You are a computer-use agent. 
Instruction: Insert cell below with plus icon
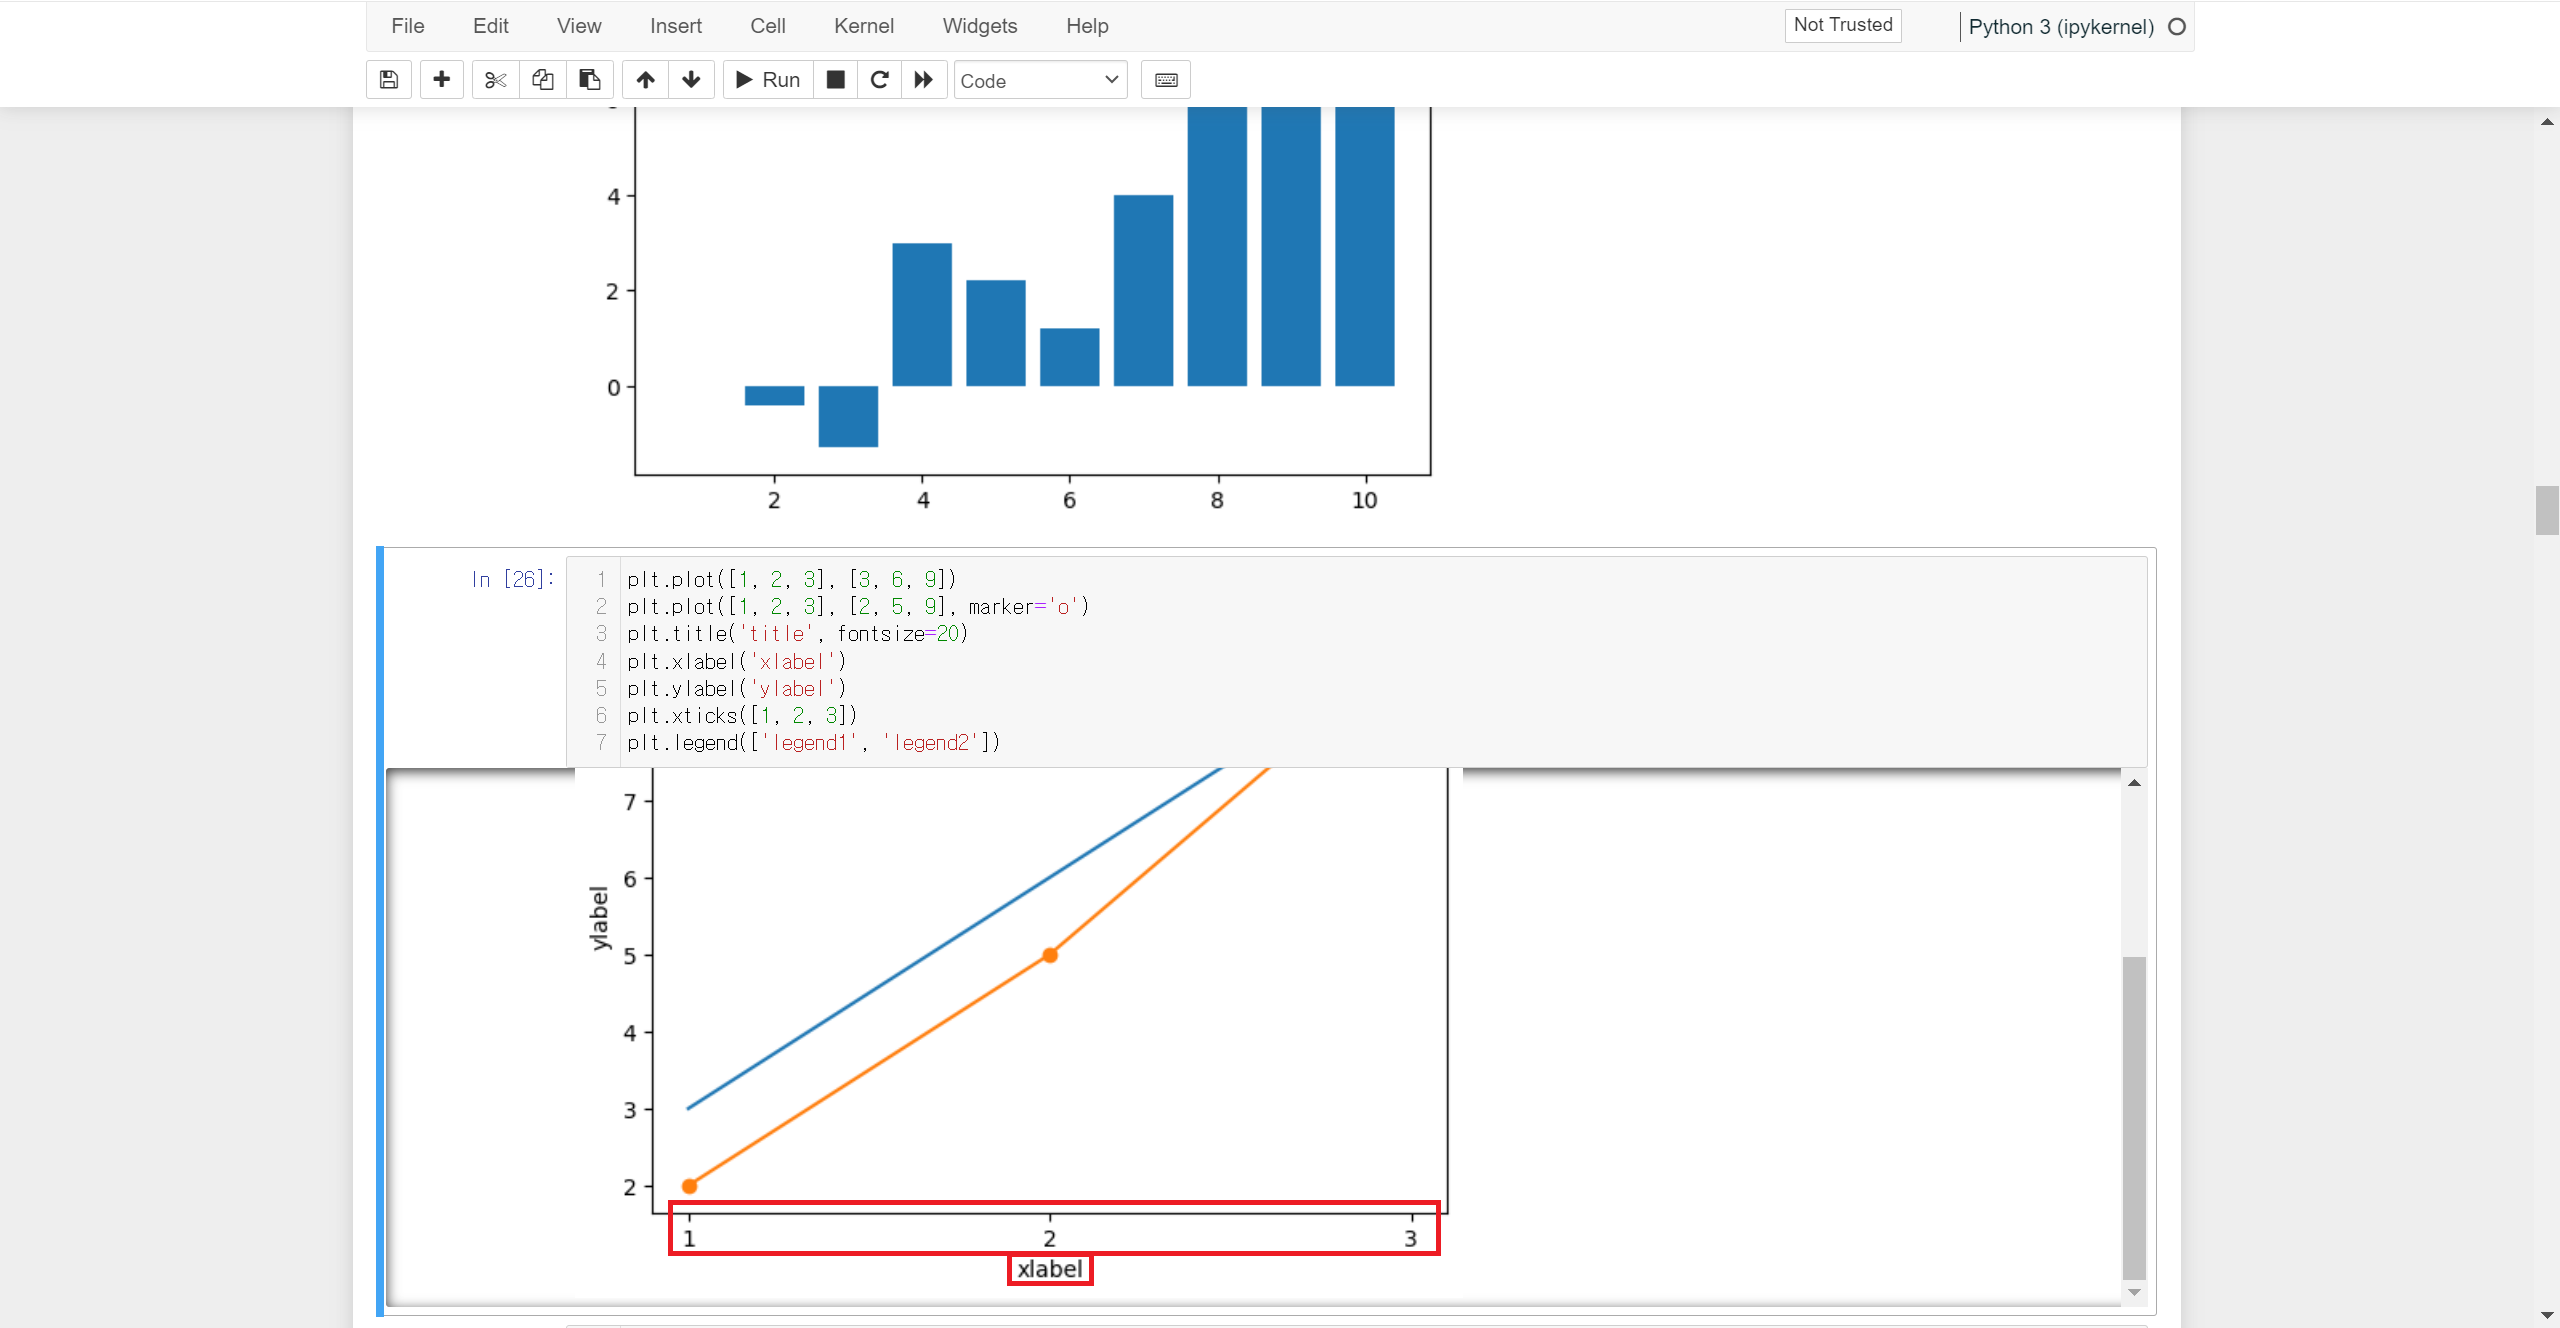tap(441, 80)
